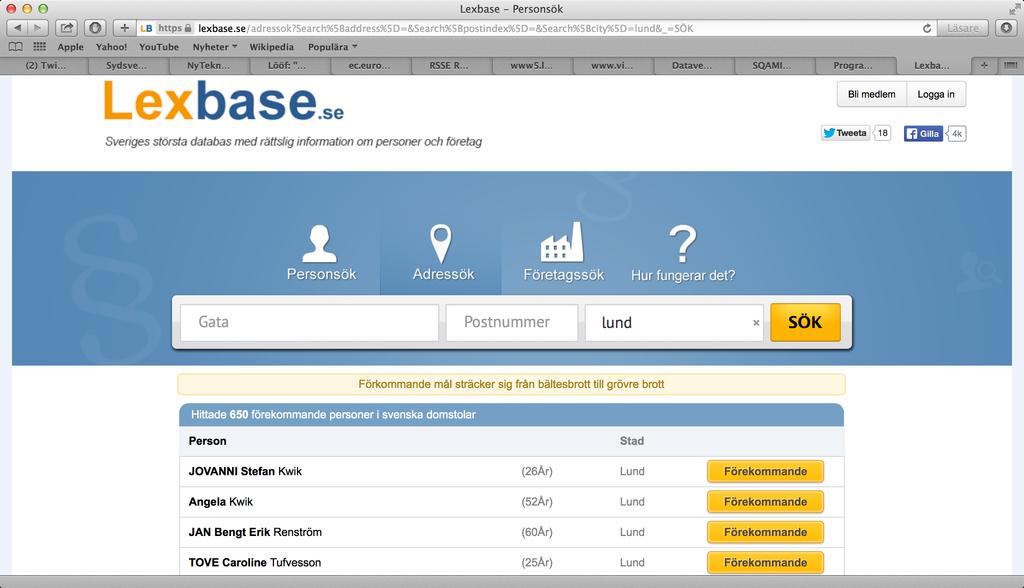The width and height of the screenshot is (1024, 588).
Task: Open the Yahoo! bookmark
Action: 111,47
